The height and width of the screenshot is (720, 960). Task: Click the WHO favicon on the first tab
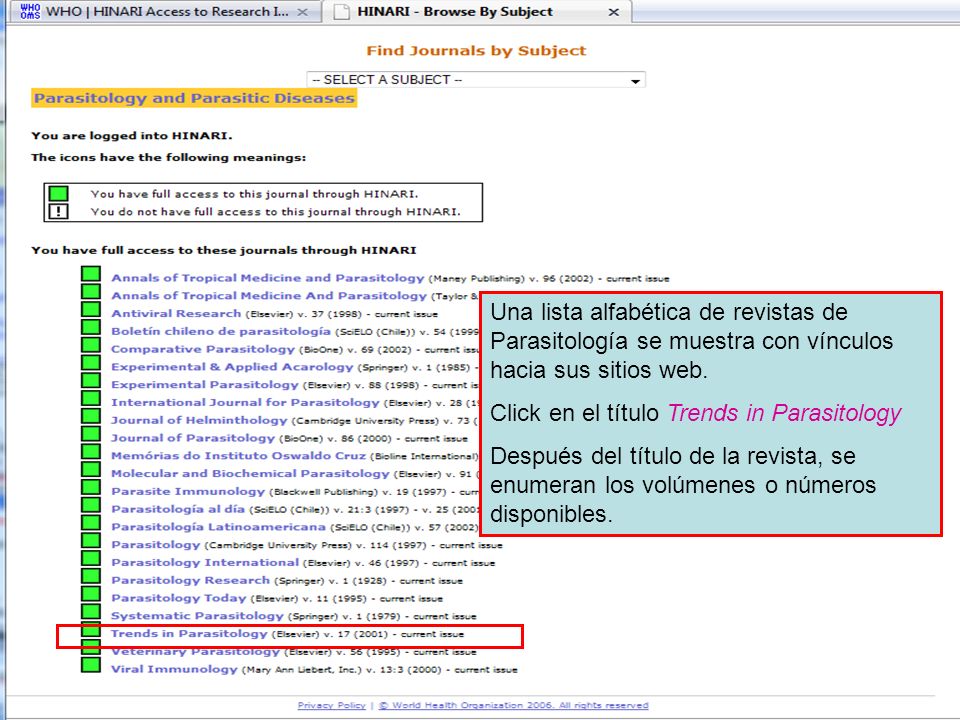point(30,12)
